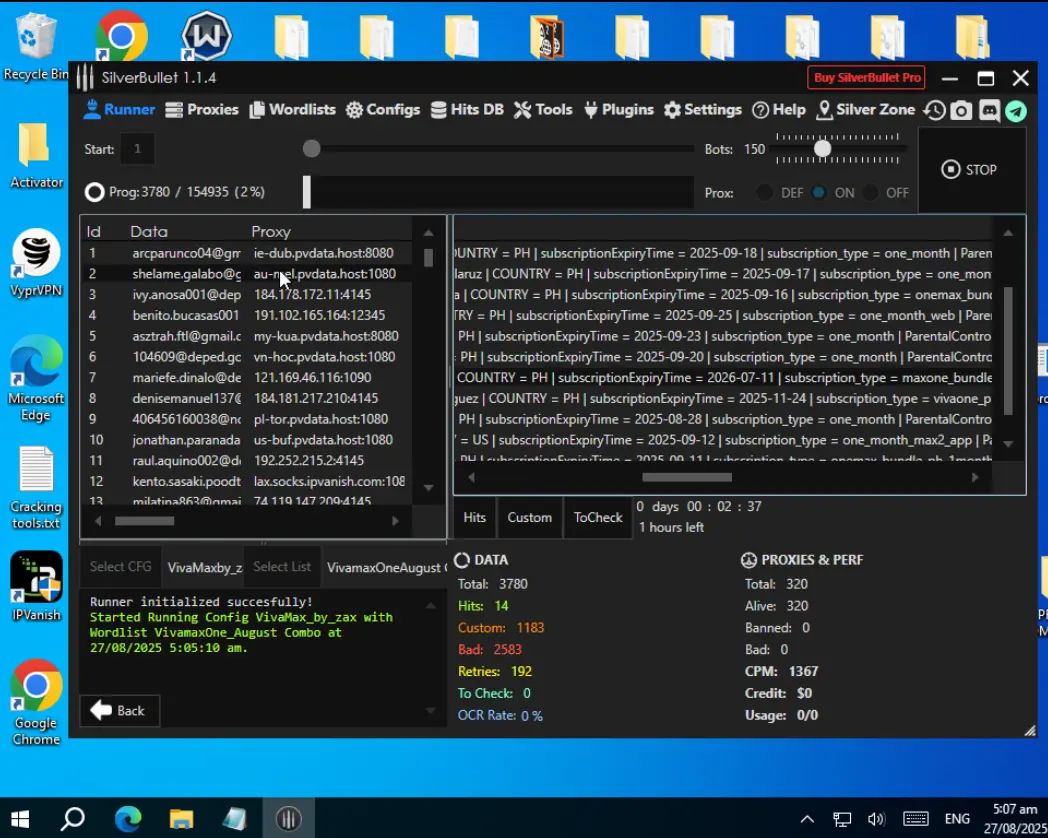Click the Start number input field
Screen dimensions: 1048x838
(x=138, y=149)
